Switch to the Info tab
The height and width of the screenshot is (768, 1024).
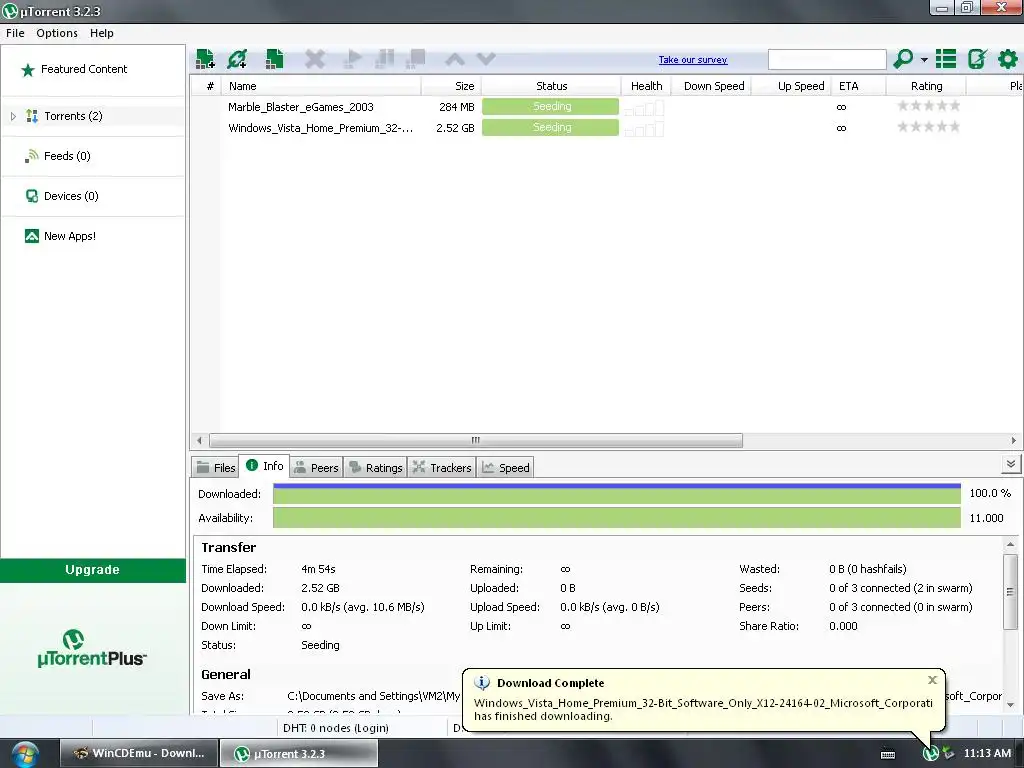pyautogui.click(x=264, y=466)
